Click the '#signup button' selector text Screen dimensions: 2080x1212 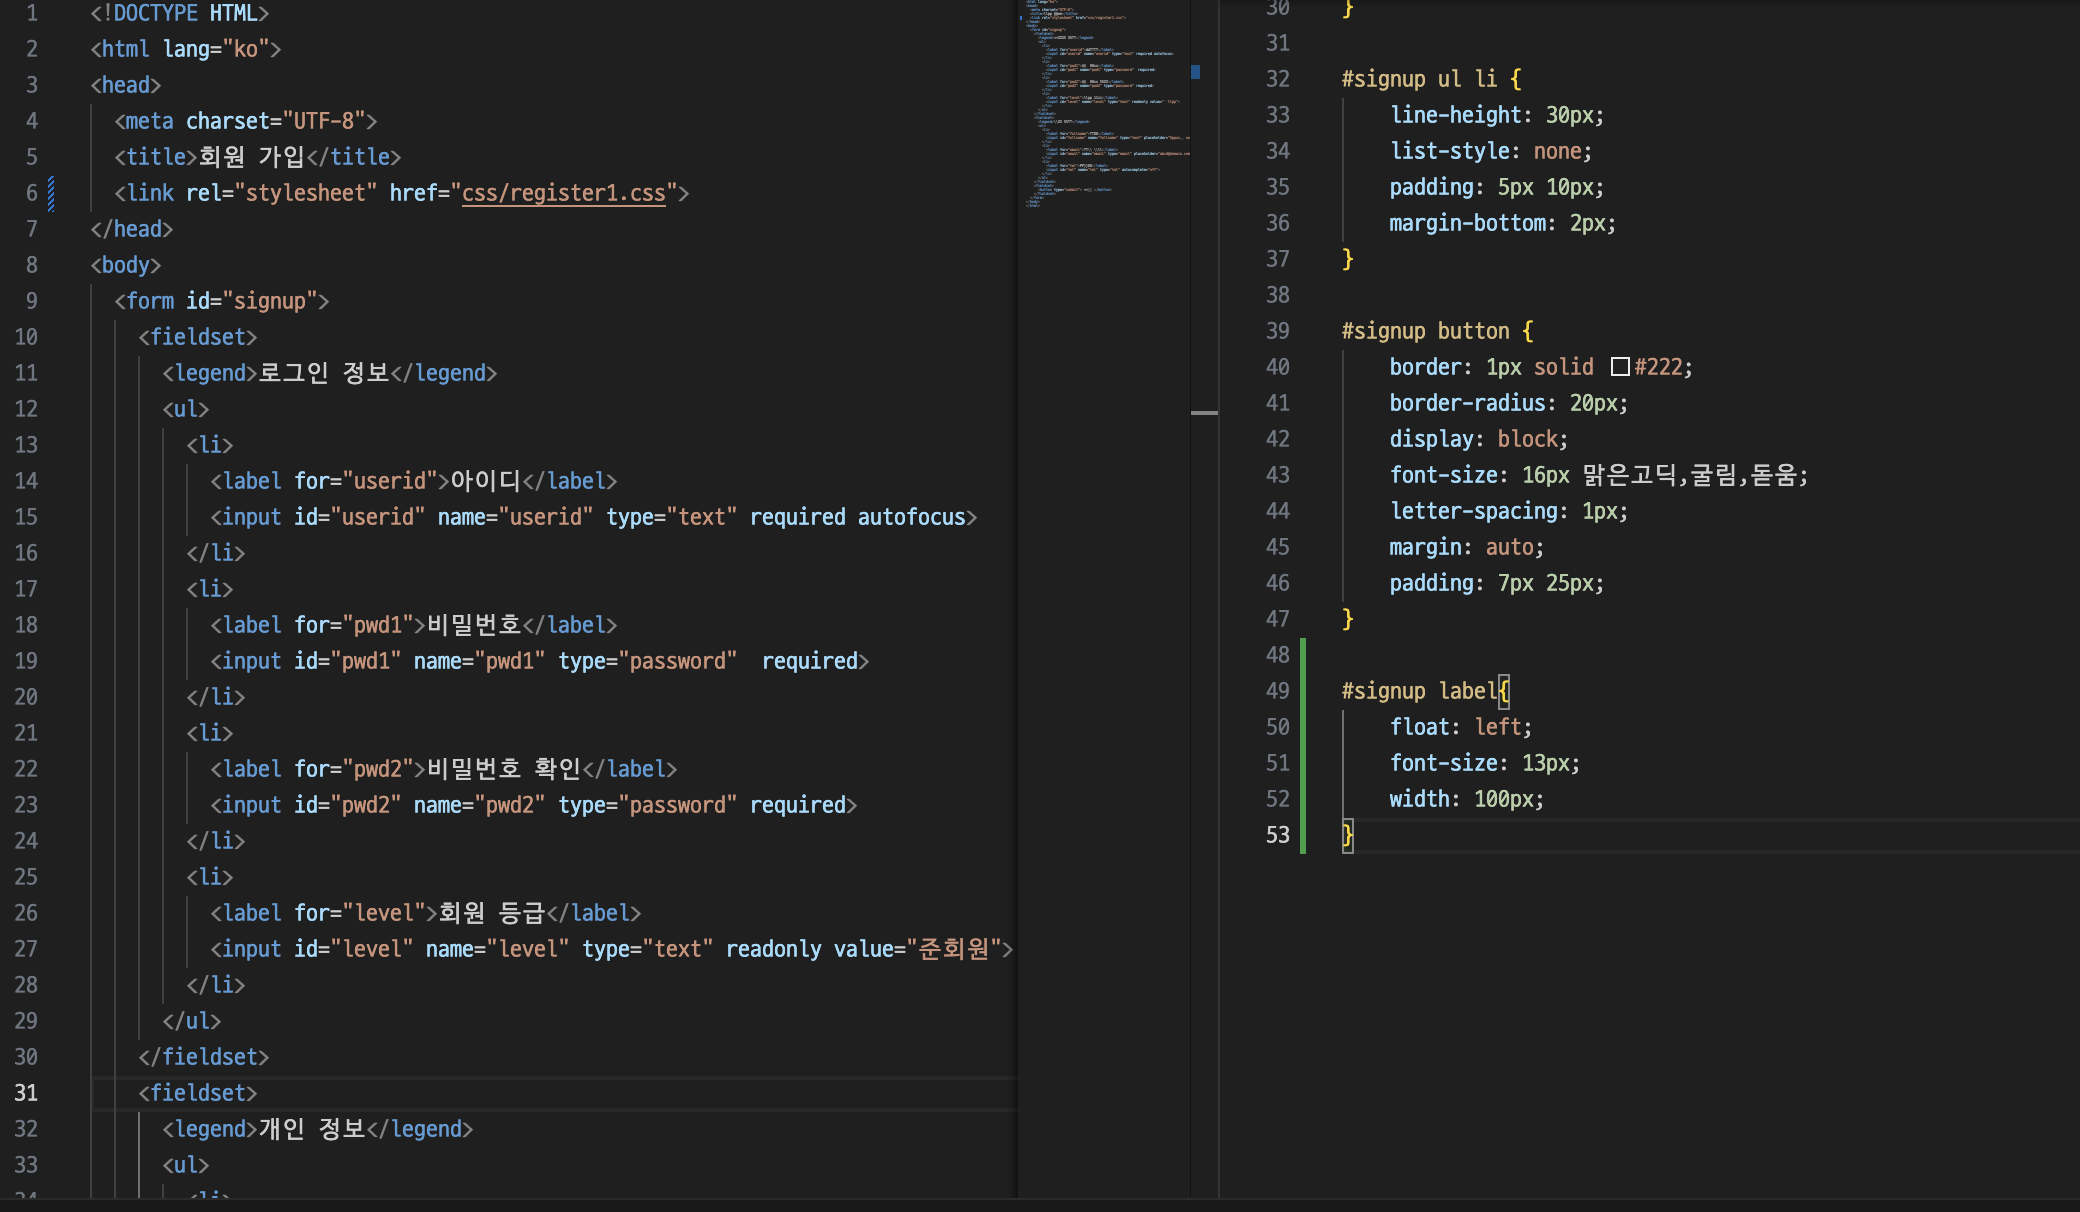tap(1425, 331)
